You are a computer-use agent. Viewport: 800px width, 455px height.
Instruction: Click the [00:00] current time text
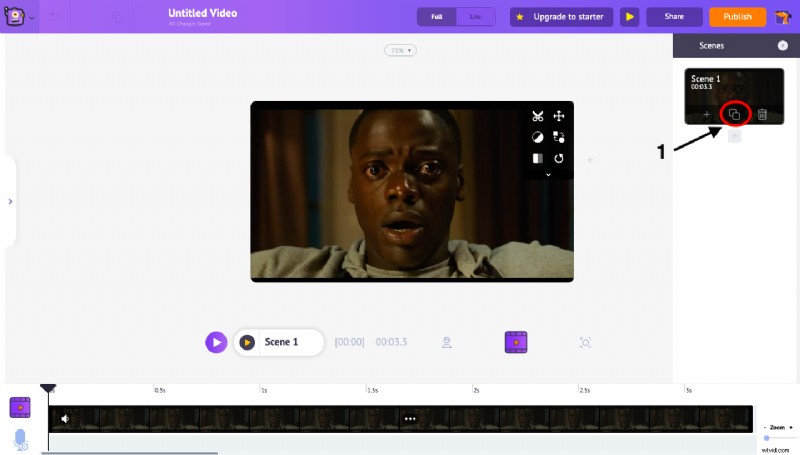click(x=349, y=342)
